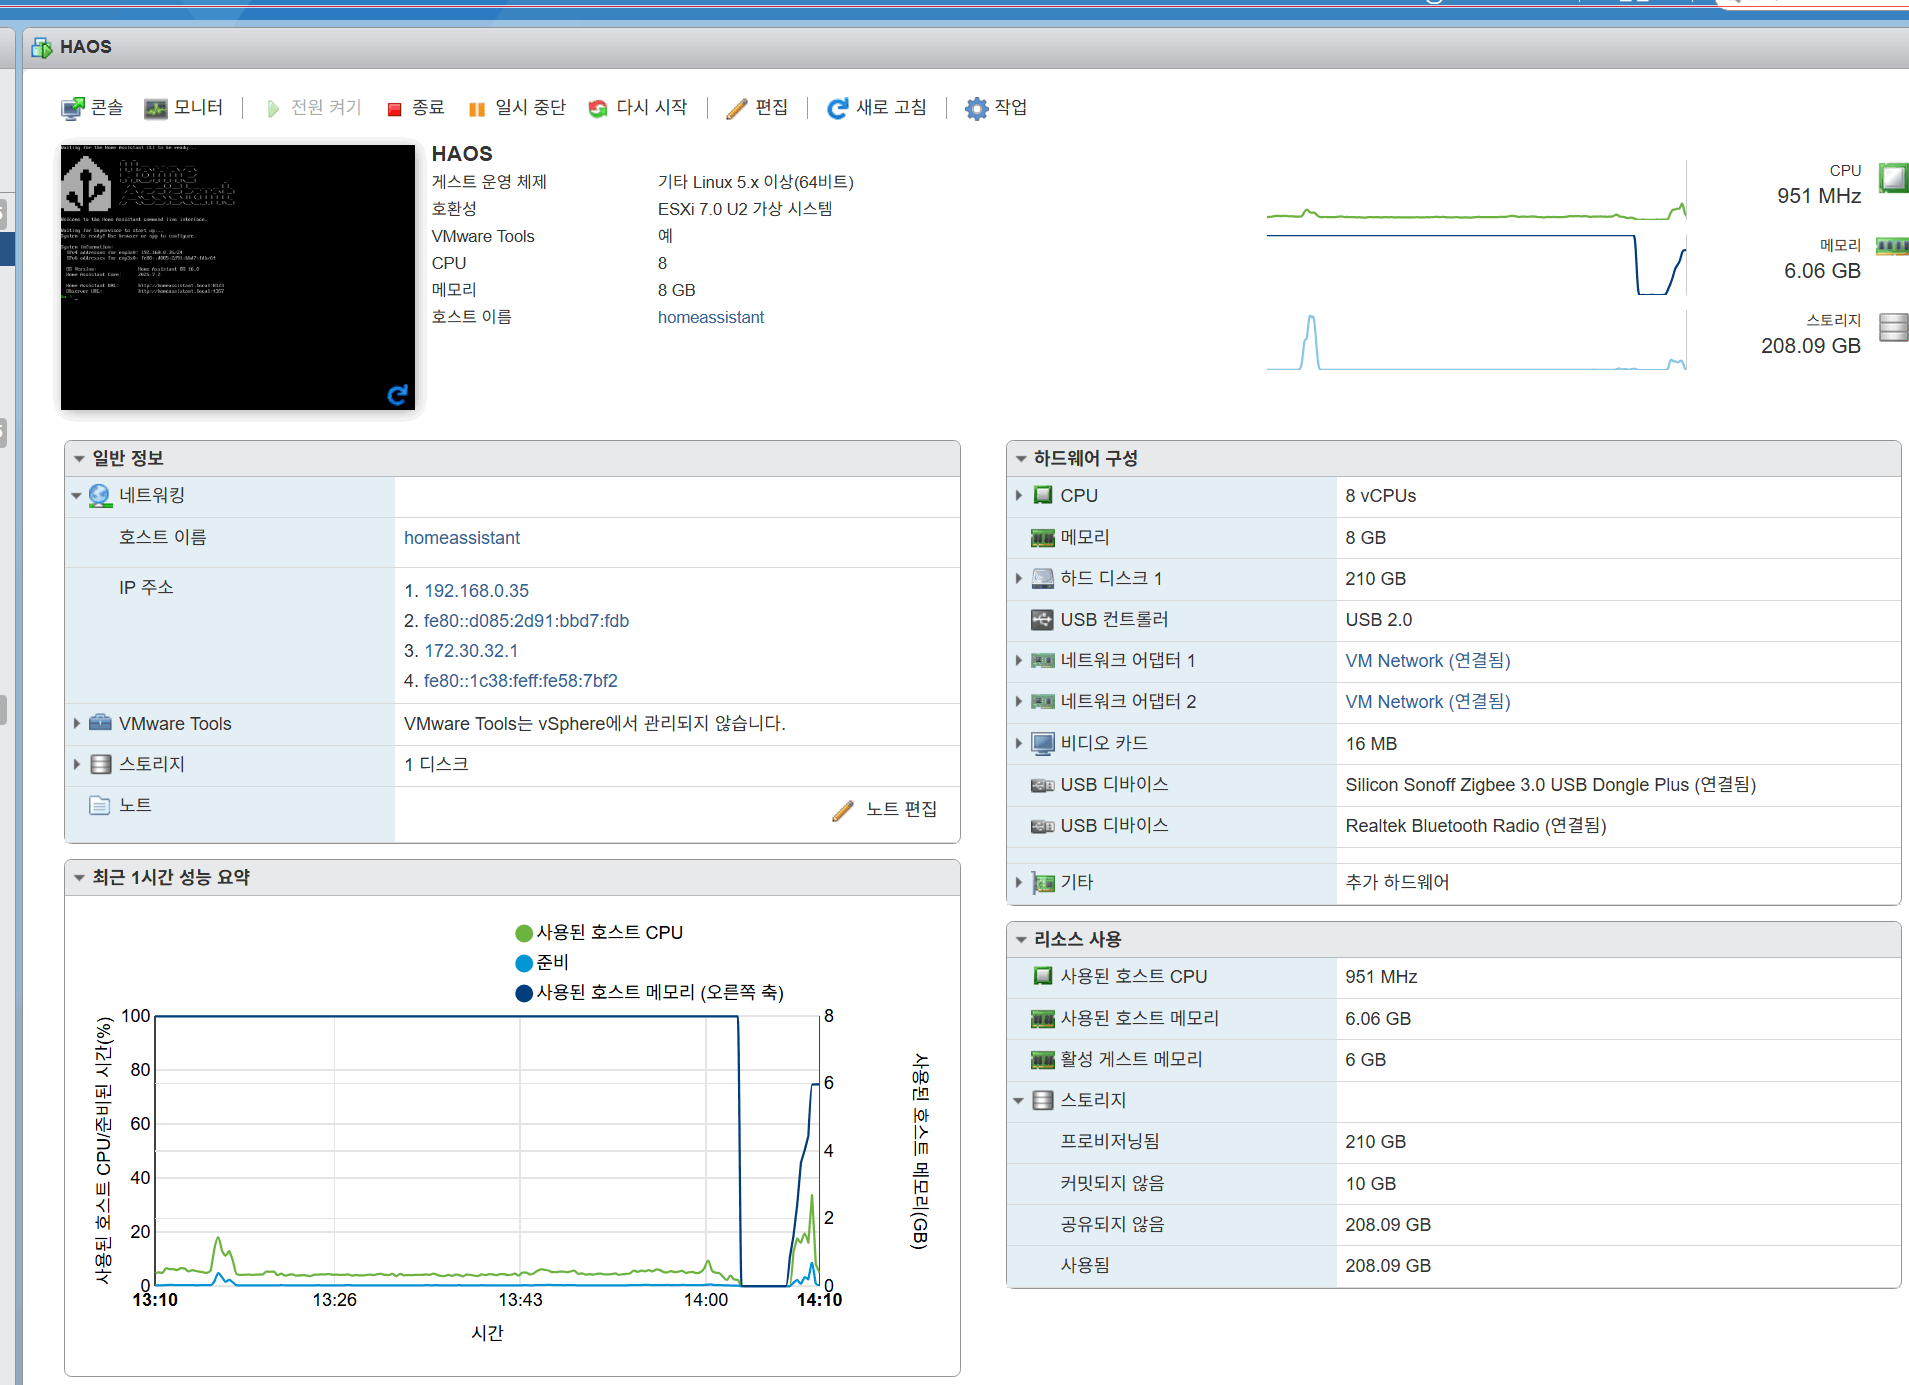Screen dimensions: 1909x1385
Task: Open the 콘솔 console button
Action: pyautogui.click(x=92, y=108)
